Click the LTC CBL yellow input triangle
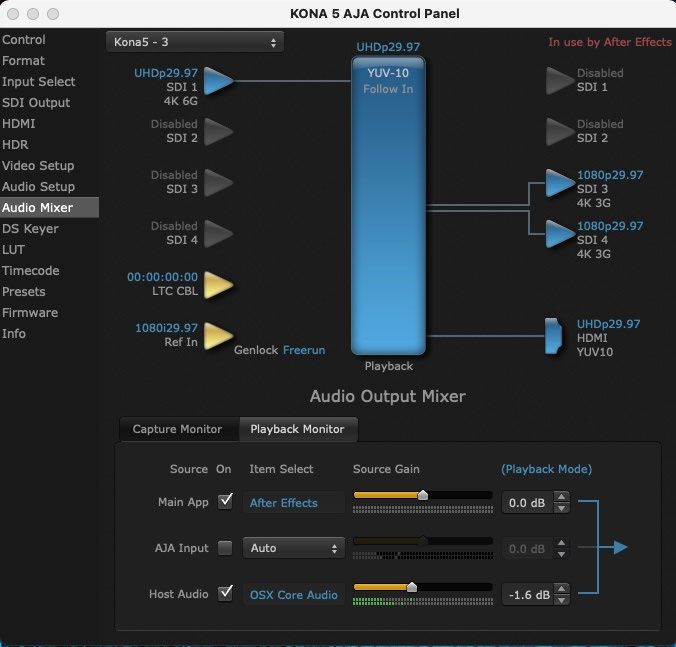The height and width of the screenshot is (647, 676). coord(218,285)
